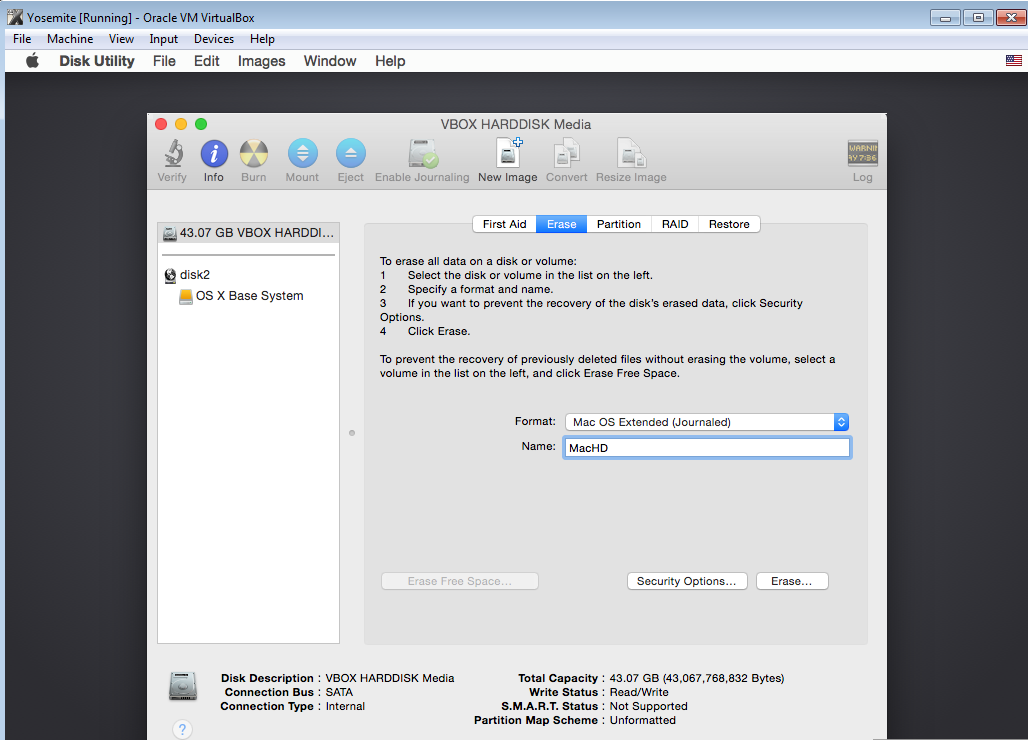
Task: Open the Restore tab
Action: click(729, 224)
